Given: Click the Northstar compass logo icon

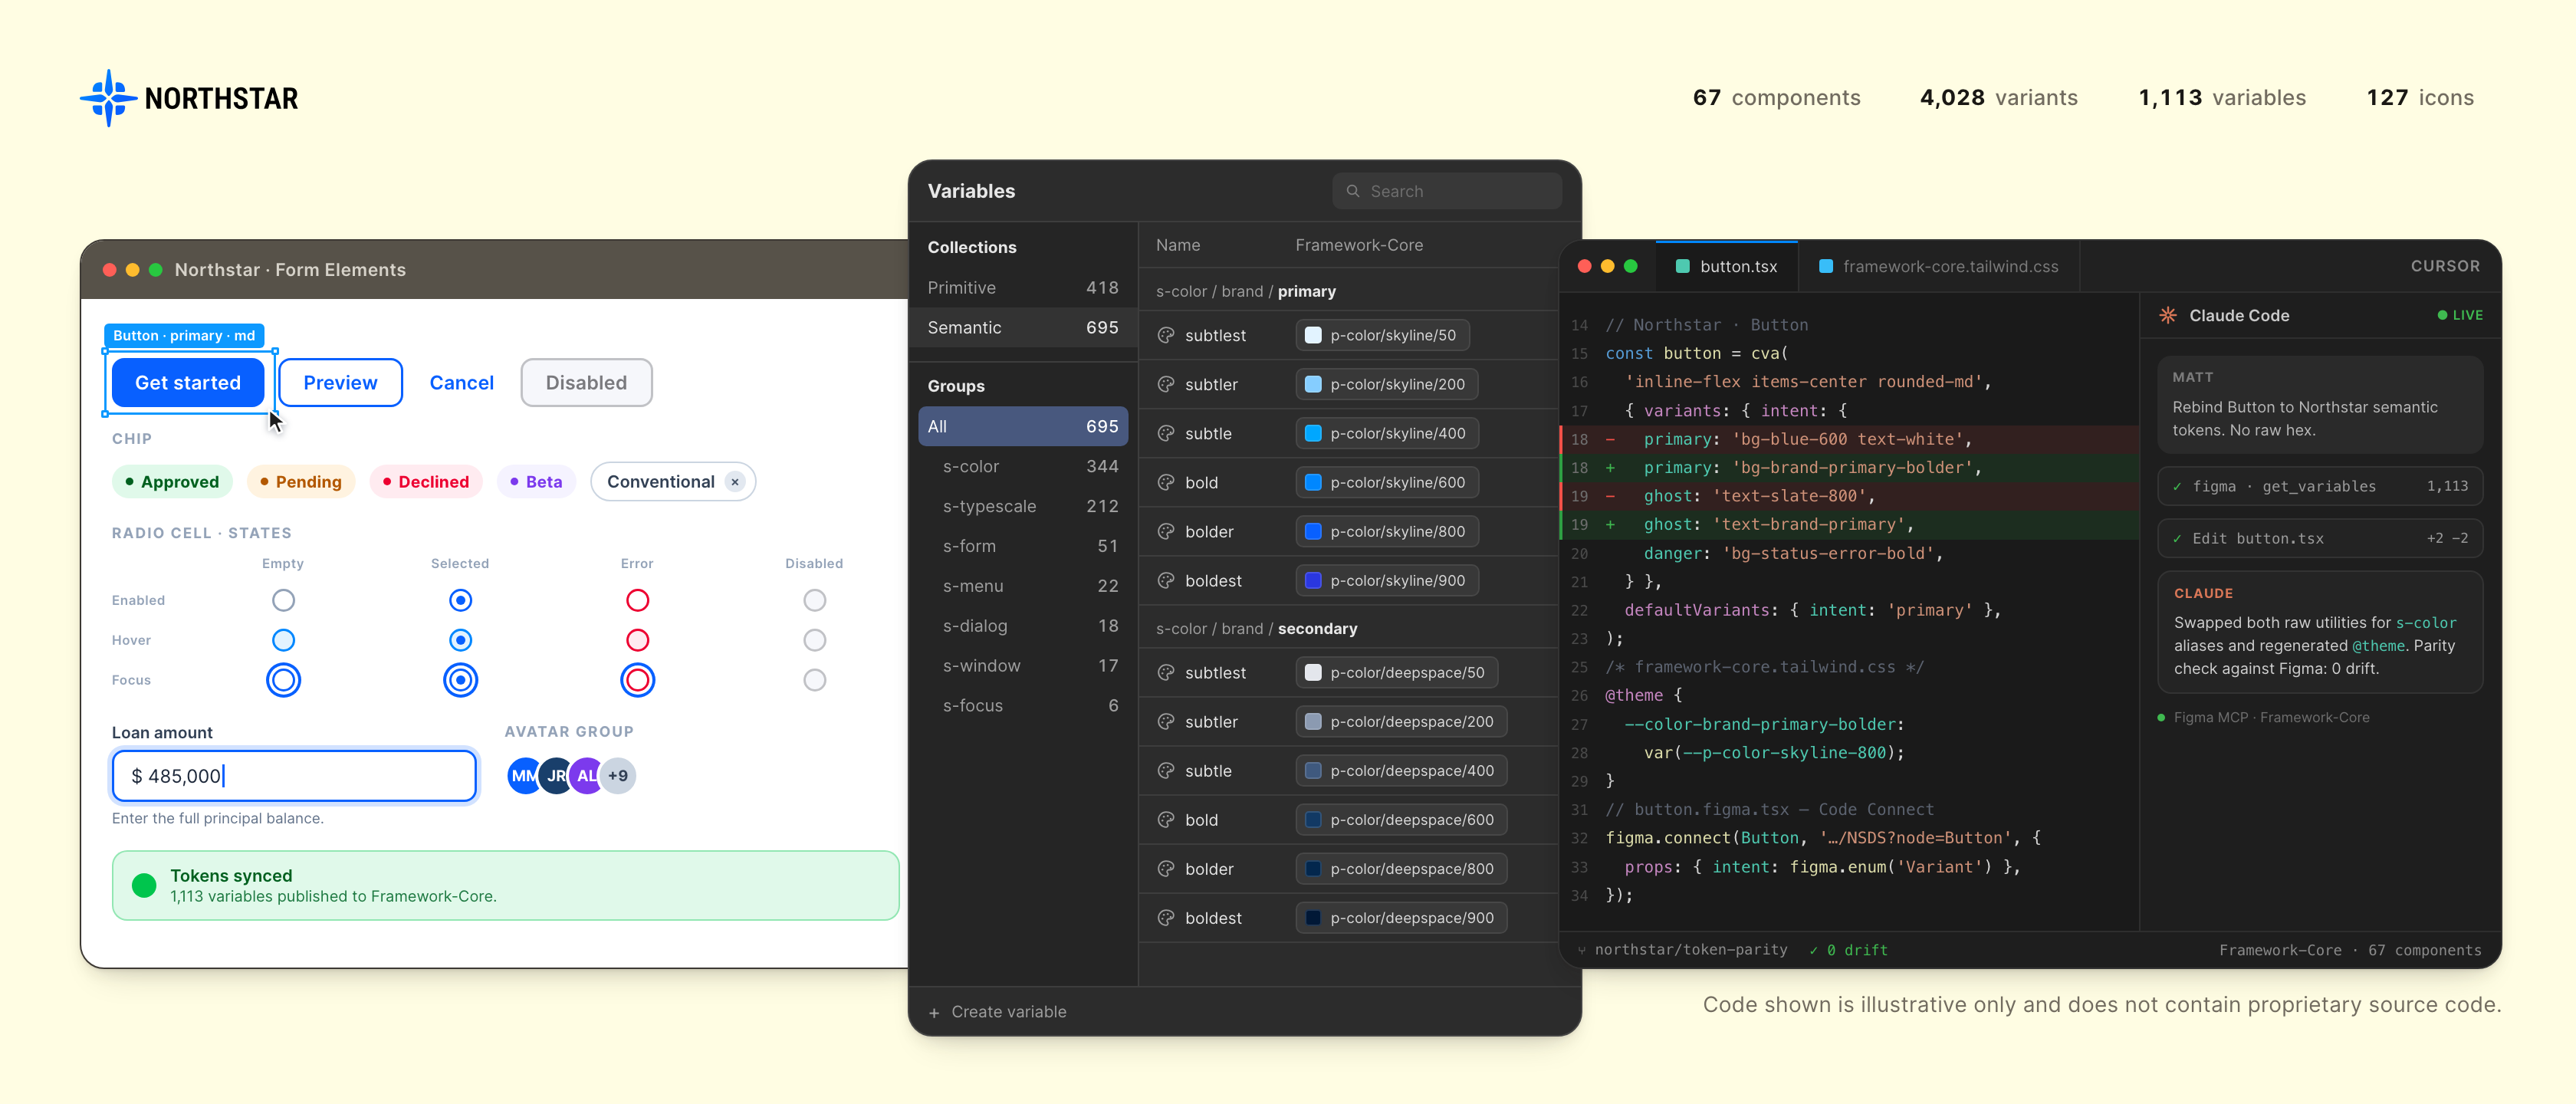Looking at the screenshot, I should tap(108, 98).
